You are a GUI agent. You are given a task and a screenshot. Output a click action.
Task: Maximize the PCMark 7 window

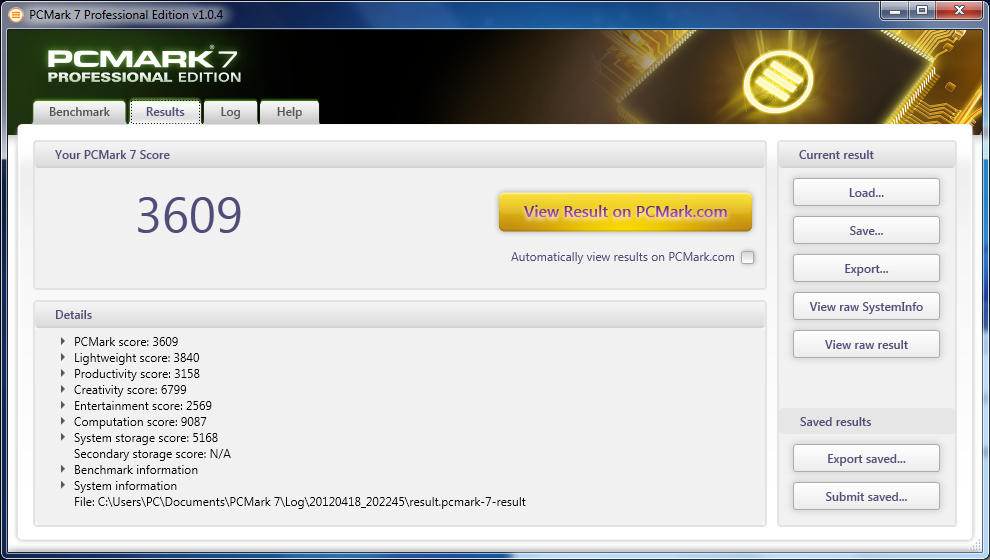(x=922, y=11)
